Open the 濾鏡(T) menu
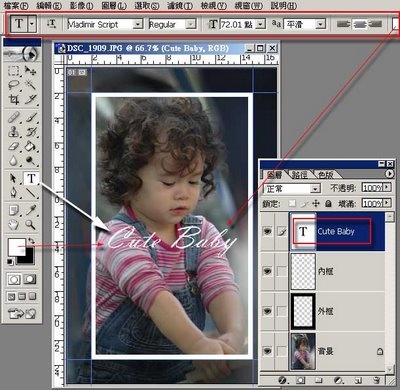This screenshot has height=390, width=400. tap(180, 5)
